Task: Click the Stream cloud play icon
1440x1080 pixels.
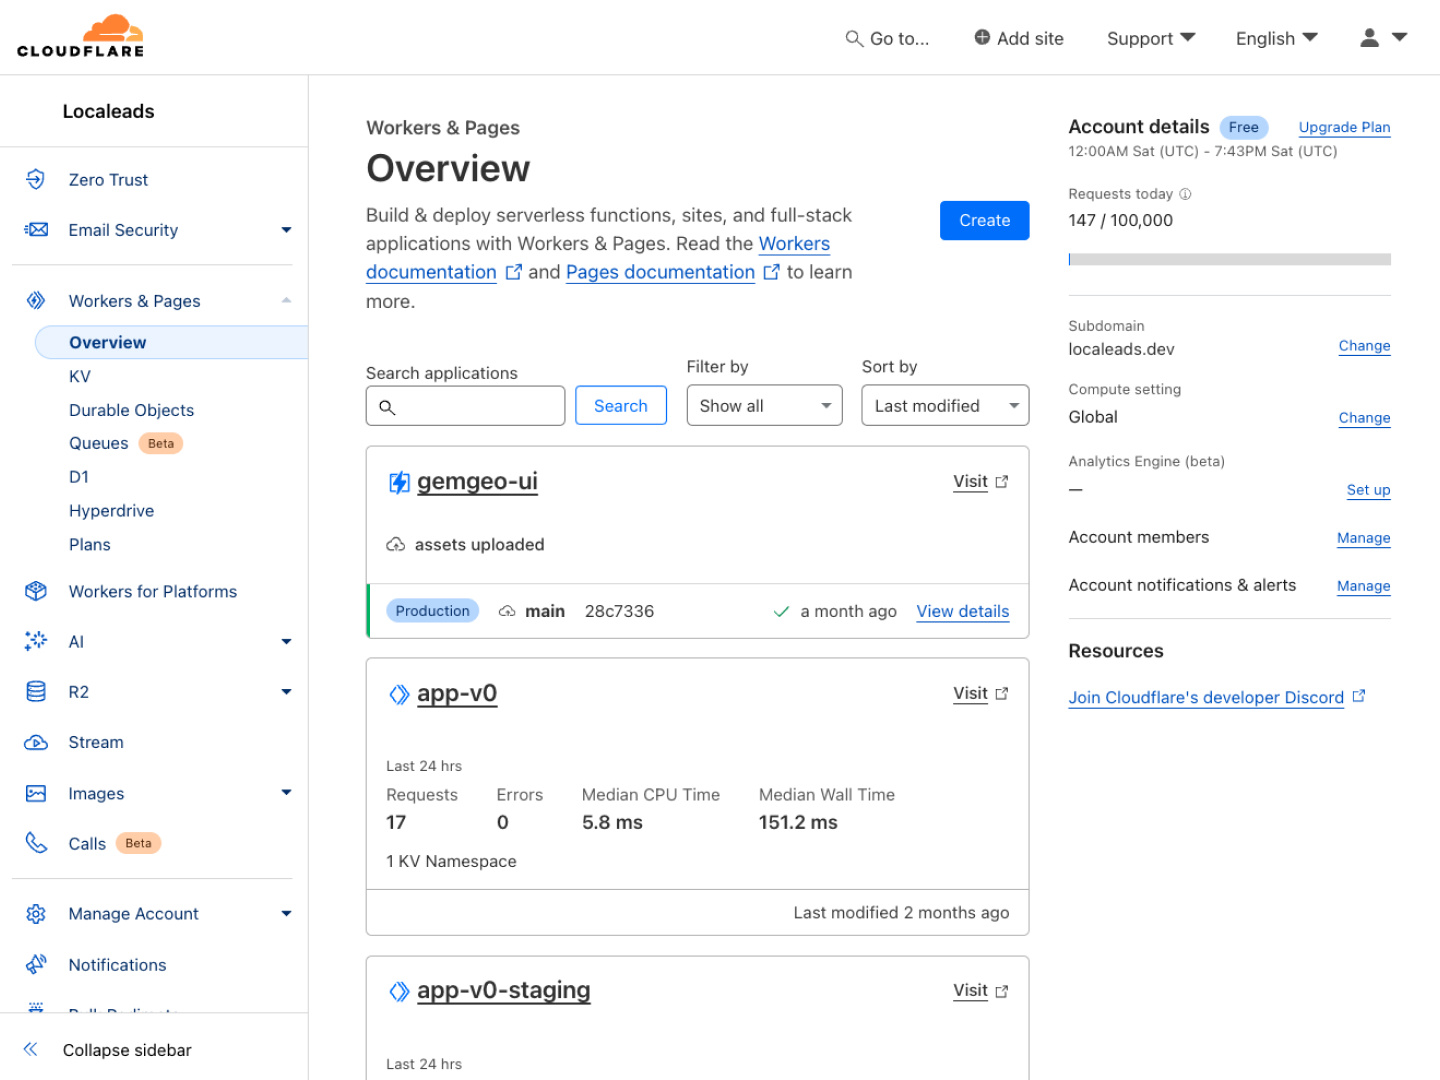Action: [36, 742]
